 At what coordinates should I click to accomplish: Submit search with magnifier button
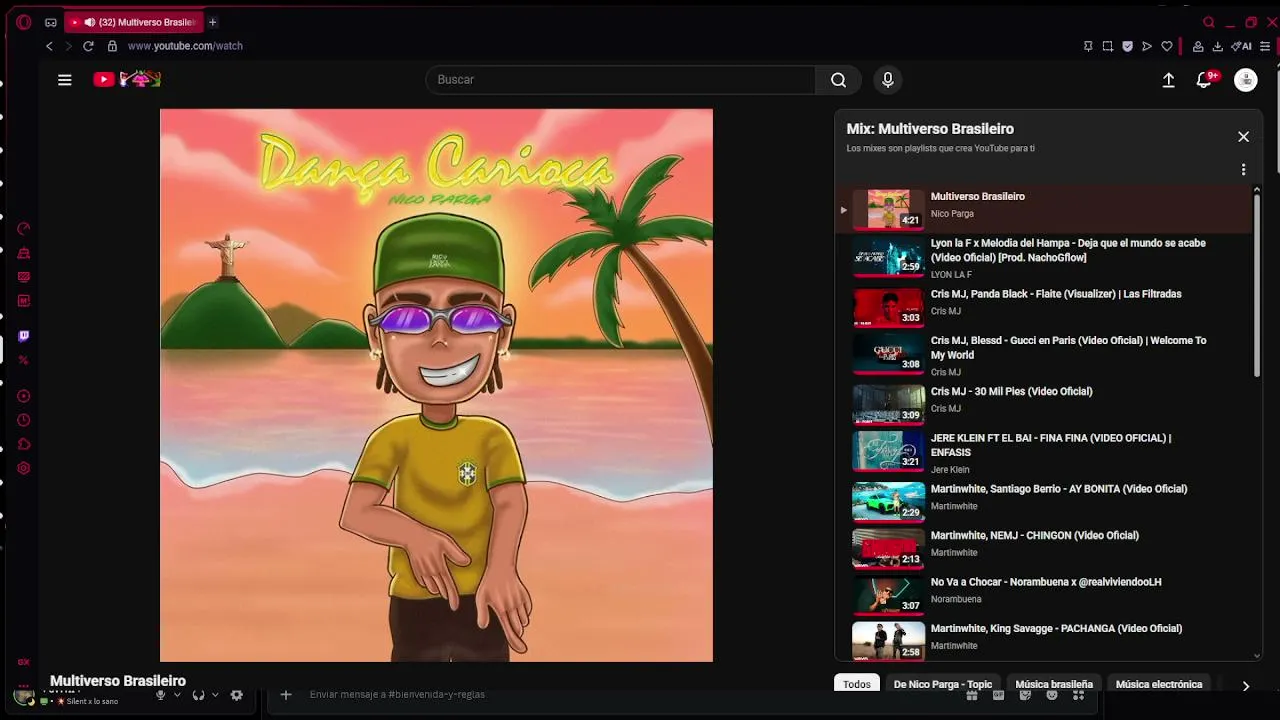838,80
